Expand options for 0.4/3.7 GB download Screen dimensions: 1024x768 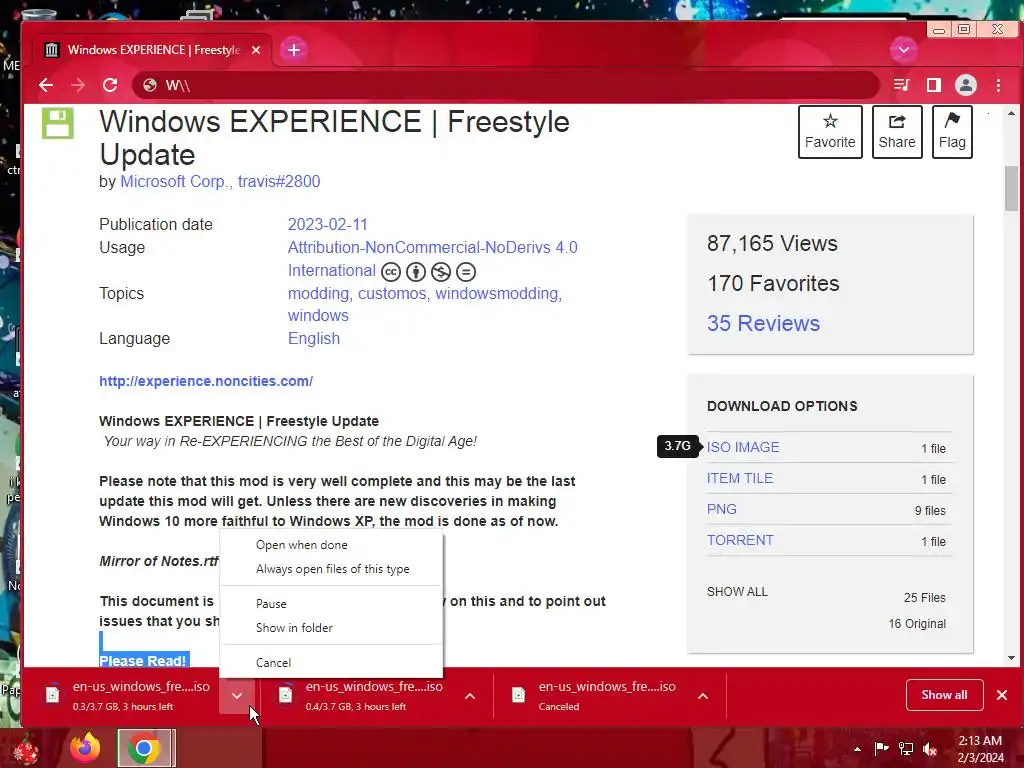tap(470, 696)
